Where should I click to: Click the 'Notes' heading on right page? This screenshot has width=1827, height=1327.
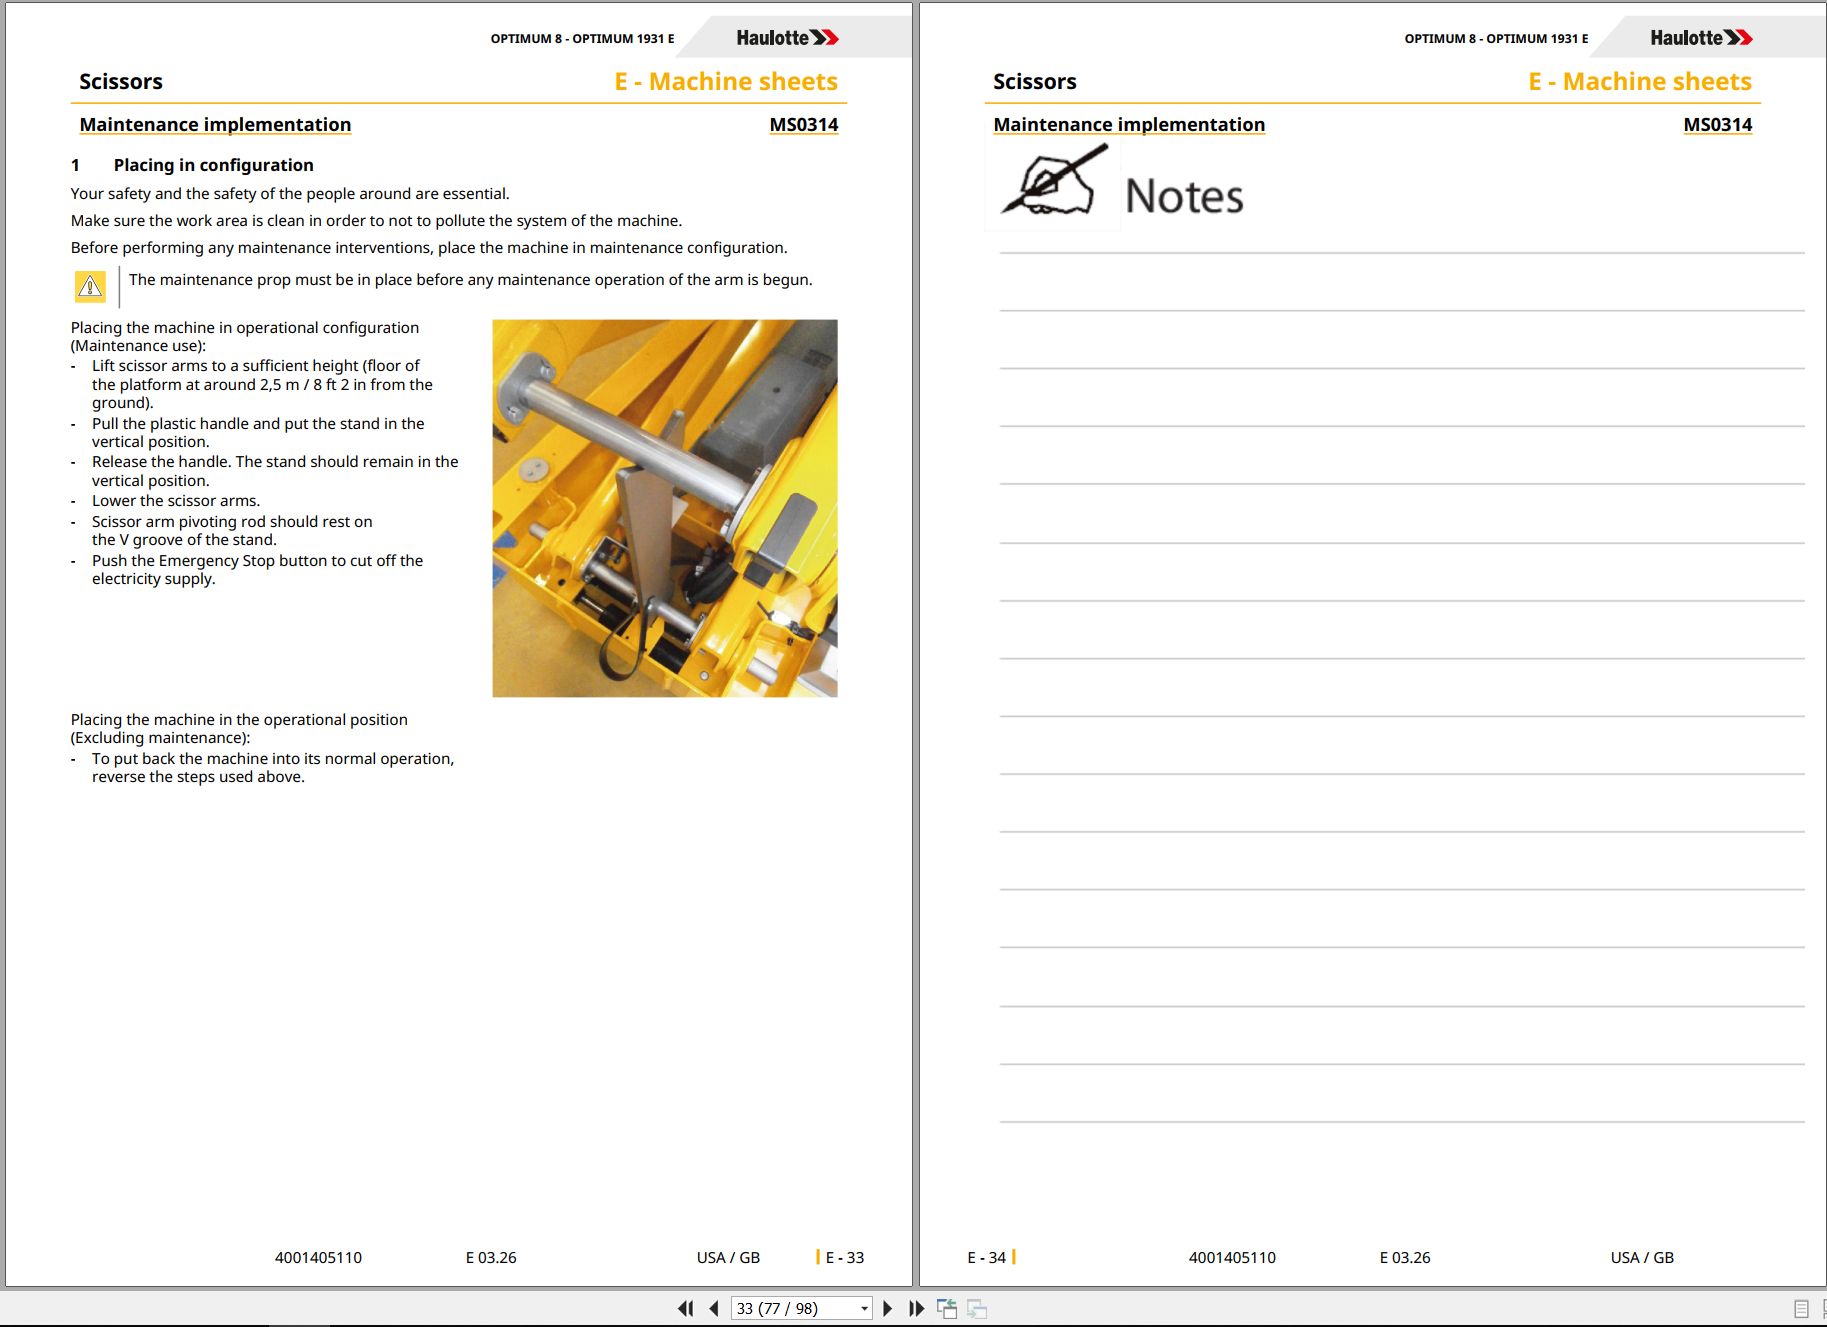1184,196
